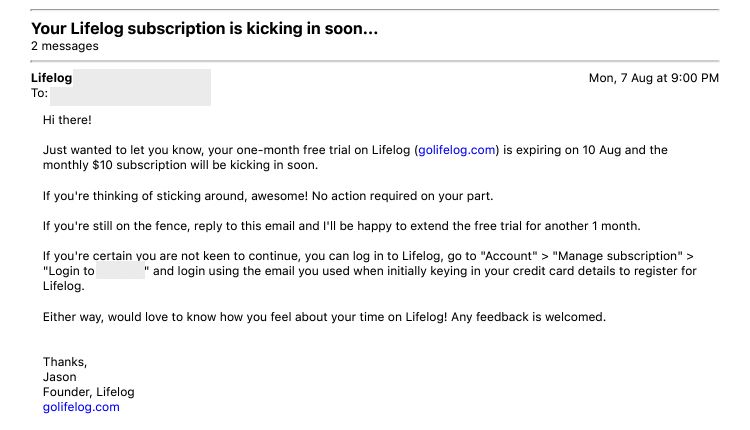Click the quoted "Manage subscription" text

pyautogui.click(x=618, y=256)
